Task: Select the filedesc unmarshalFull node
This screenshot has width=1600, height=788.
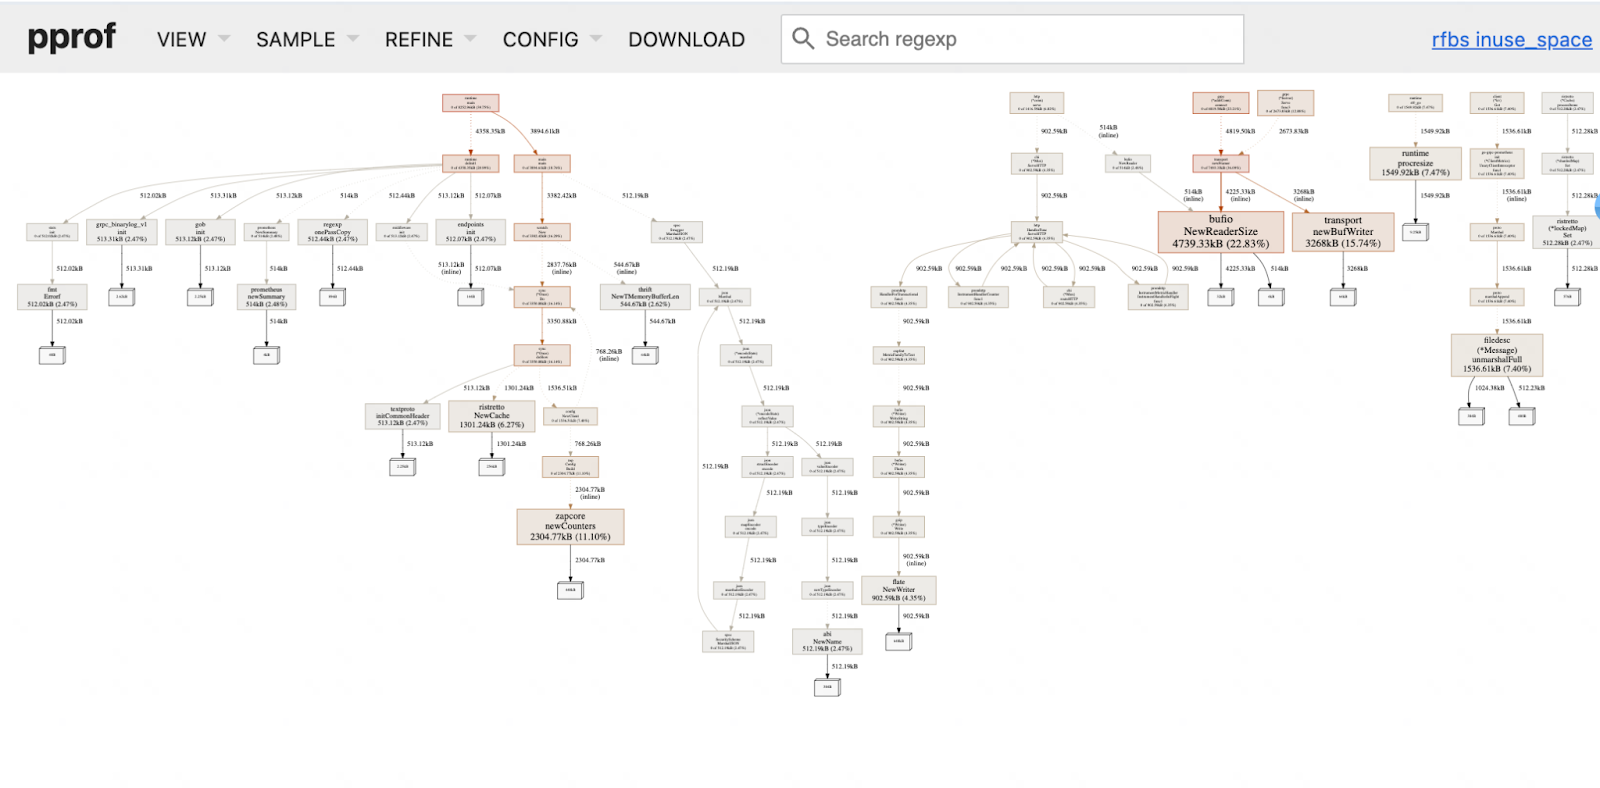Action: [x=1497, y=355]
